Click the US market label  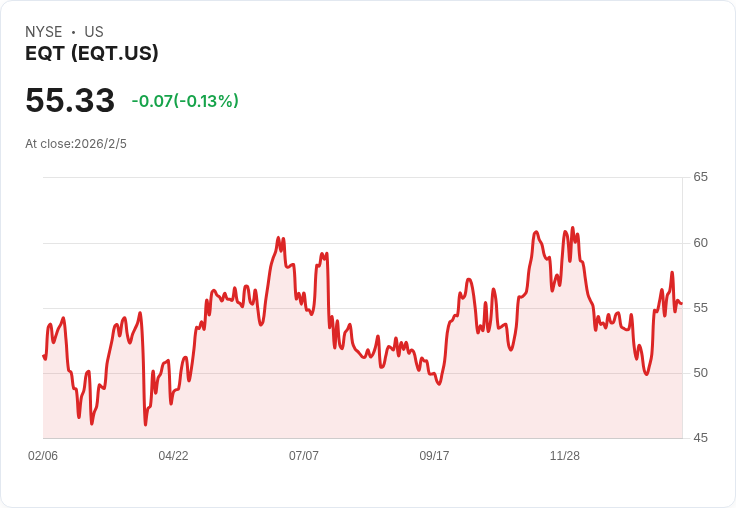click(94, 32)
